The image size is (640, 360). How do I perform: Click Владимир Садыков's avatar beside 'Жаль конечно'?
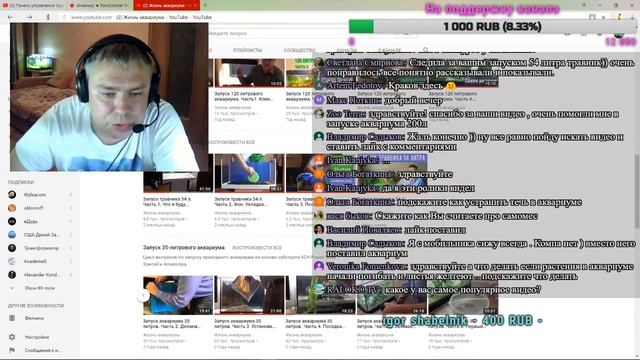pyautogui.click(x=319, y=137)
